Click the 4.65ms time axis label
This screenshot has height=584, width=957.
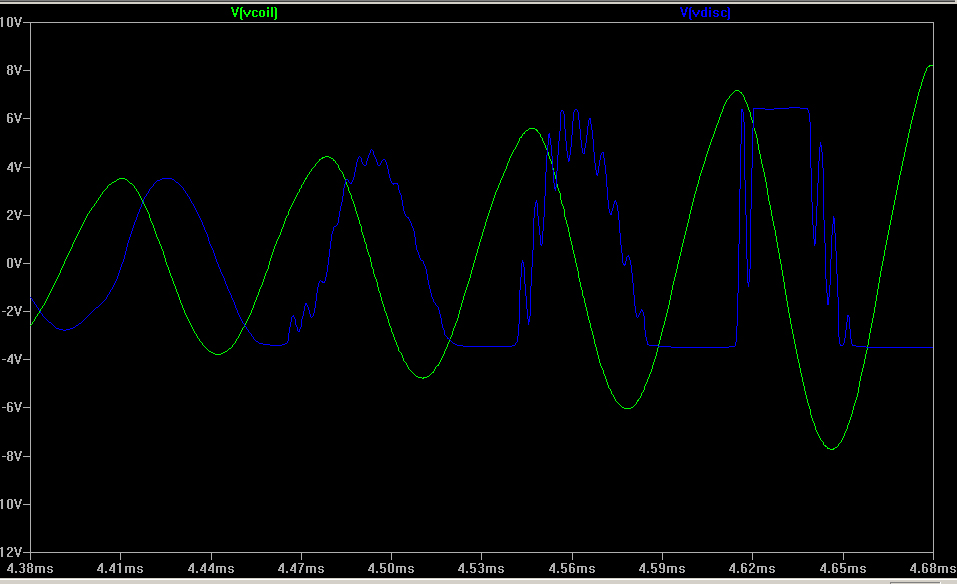click(x=843, y=568)
